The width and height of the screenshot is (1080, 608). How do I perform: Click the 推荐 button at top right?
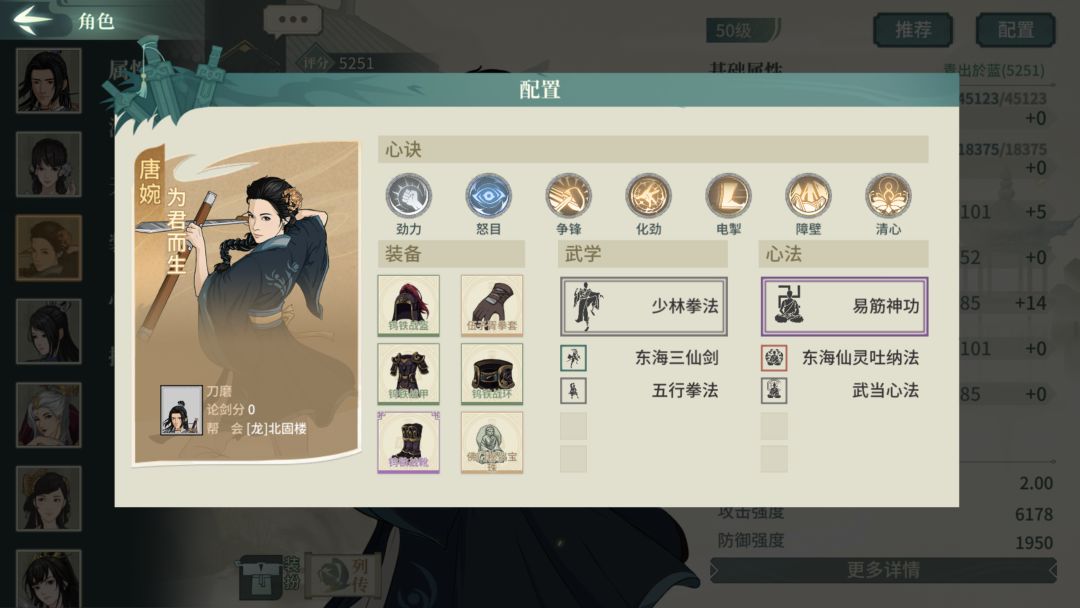click(913, 30)
